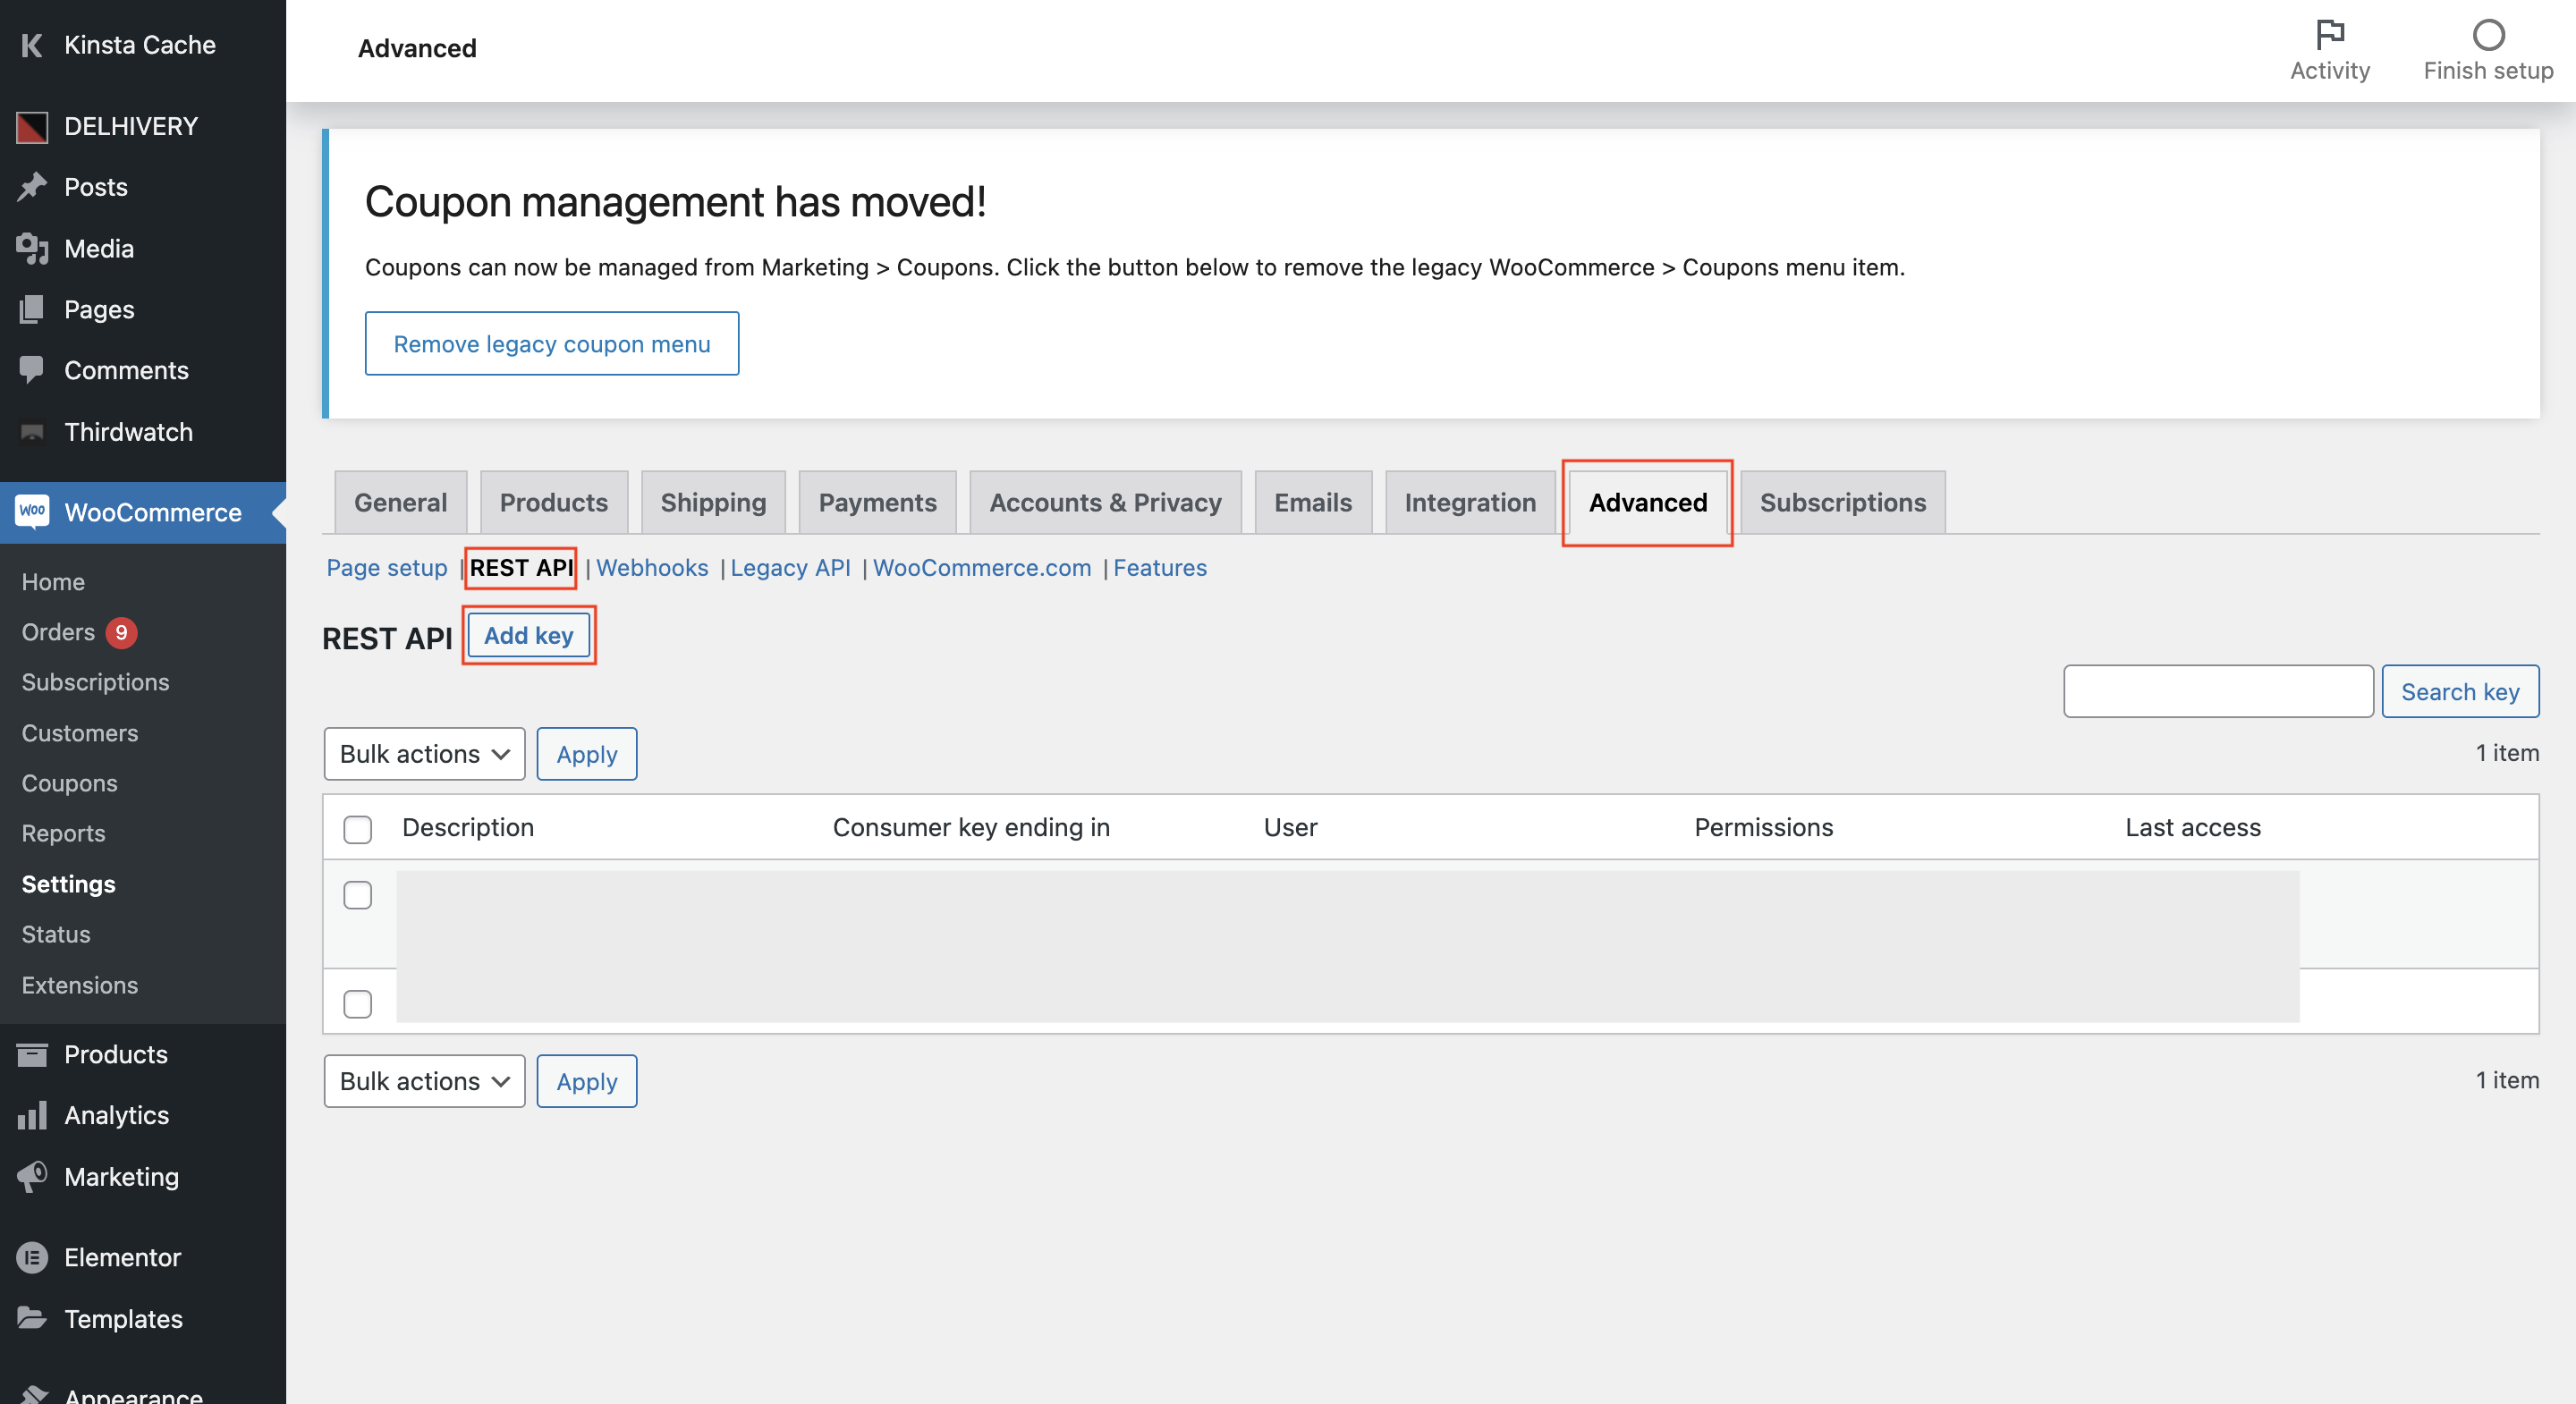Click Remove legacy coupon menu button
This screenshot has height=1404, width=2576.
(x=552, y=343)
